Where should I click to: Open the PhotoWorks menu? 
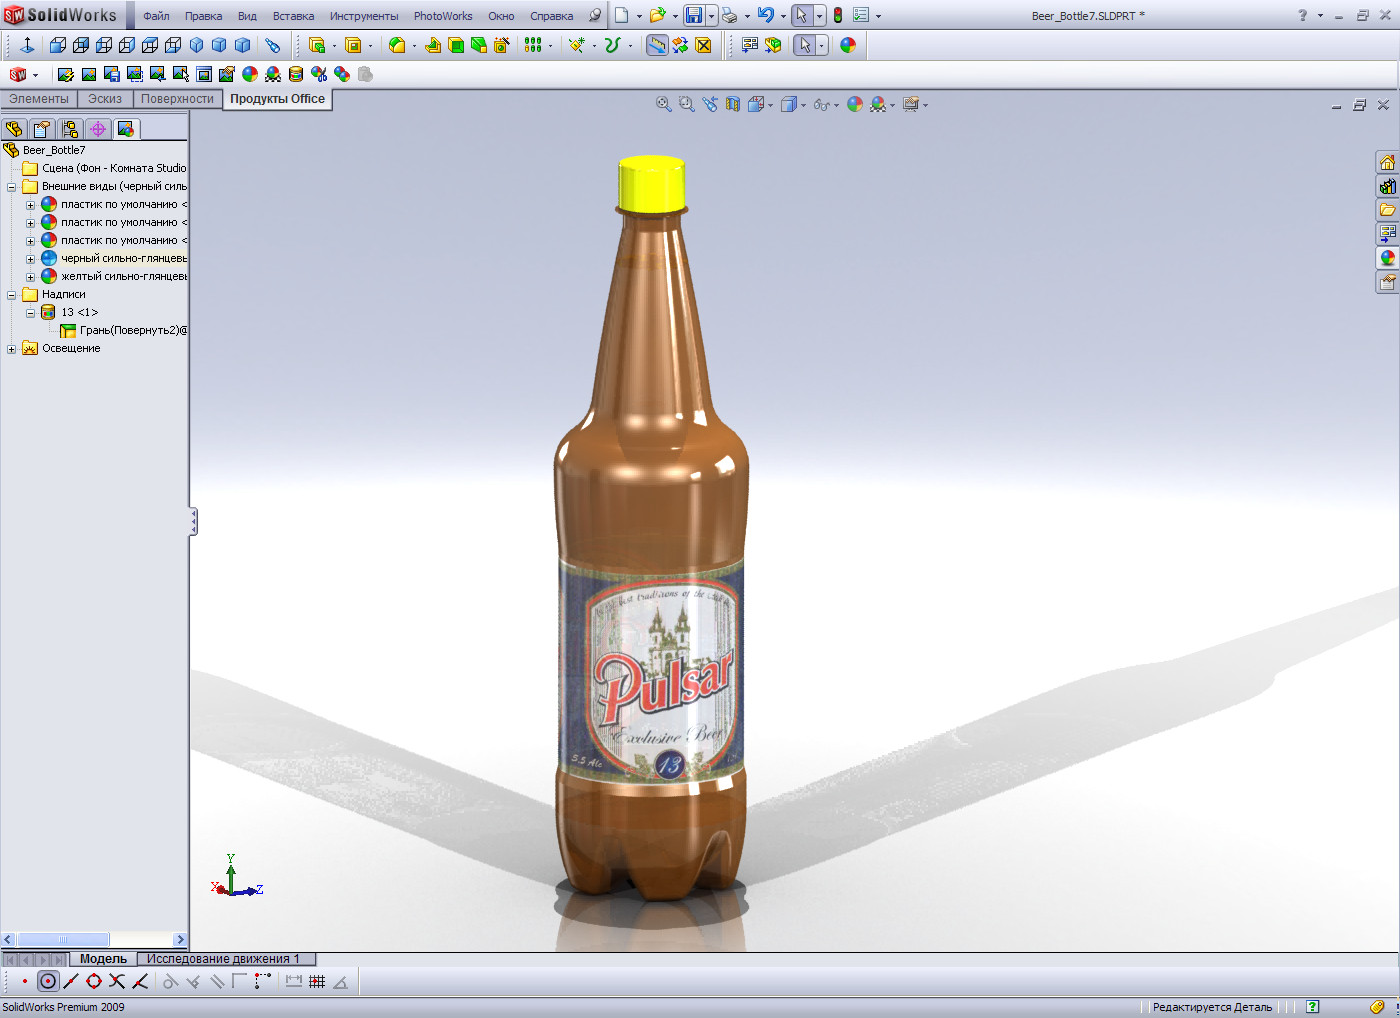point(443,16)
